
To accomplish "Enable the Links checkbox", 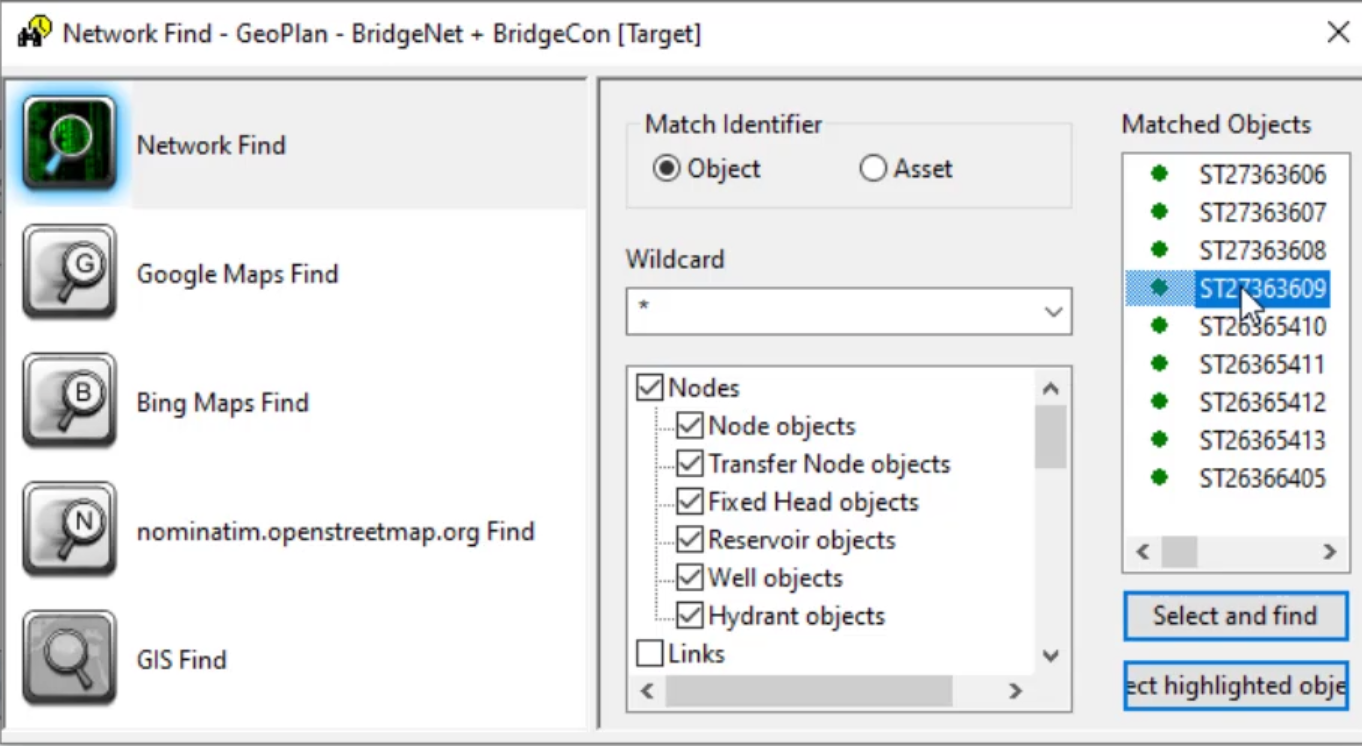I will pos(650,654).
